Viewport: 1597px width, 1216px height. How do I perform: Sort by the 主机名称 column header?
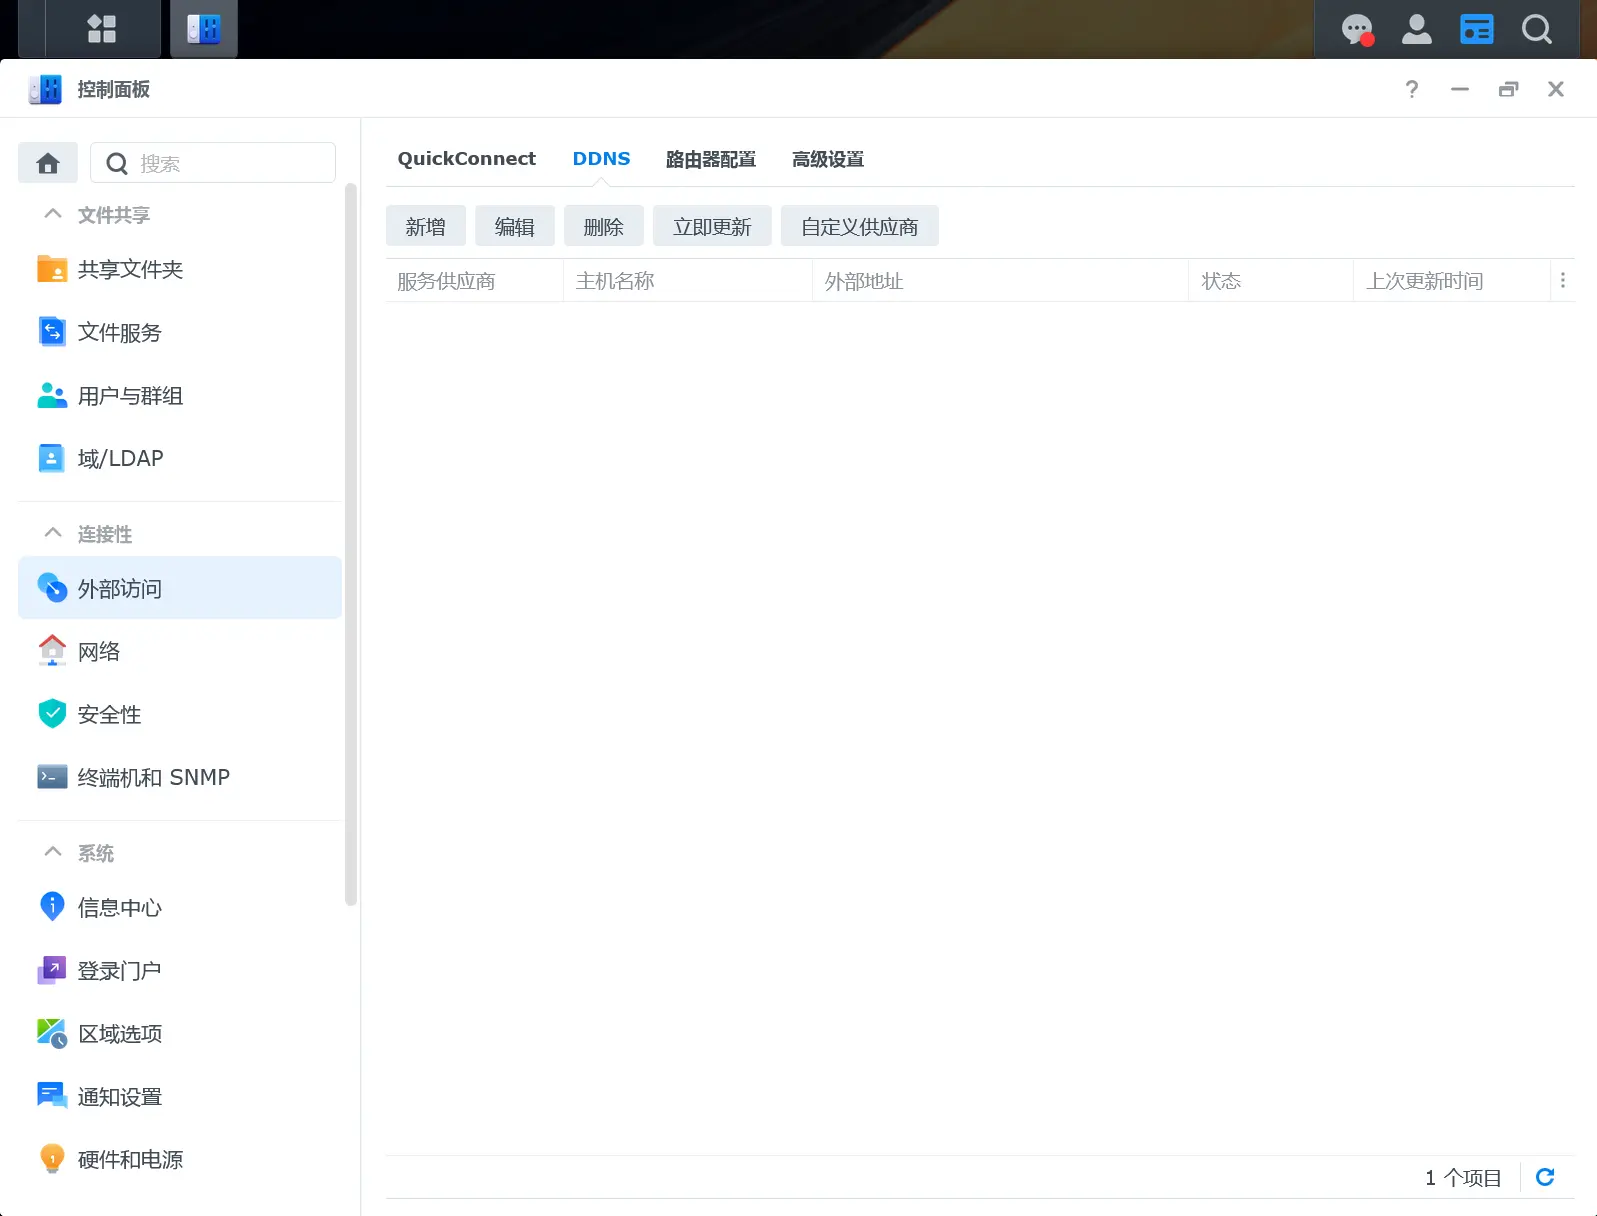(x=688, y=281)
